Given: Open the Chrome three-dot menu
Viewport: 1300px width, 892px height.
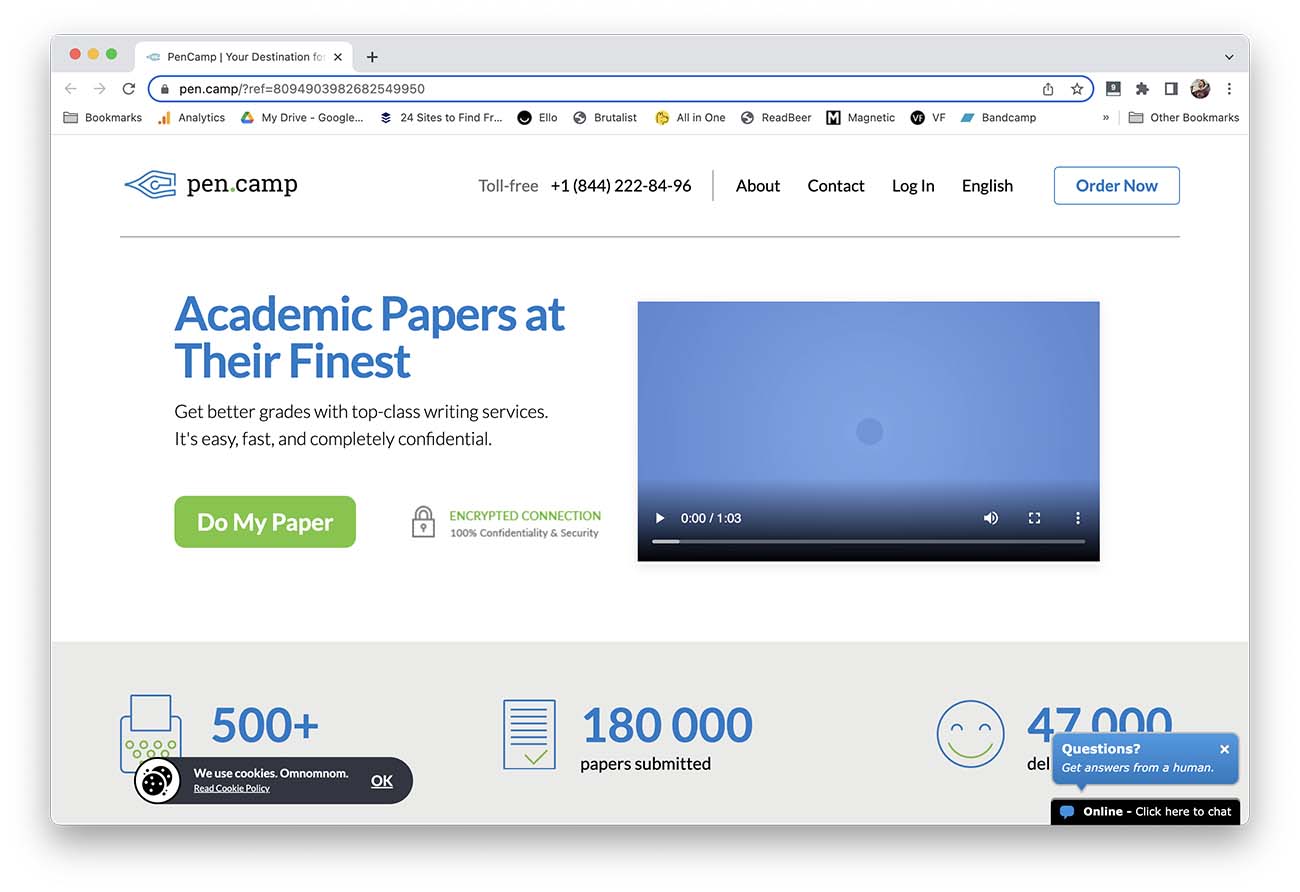Looking at the screenshot, I should (x=1229, y=89).
